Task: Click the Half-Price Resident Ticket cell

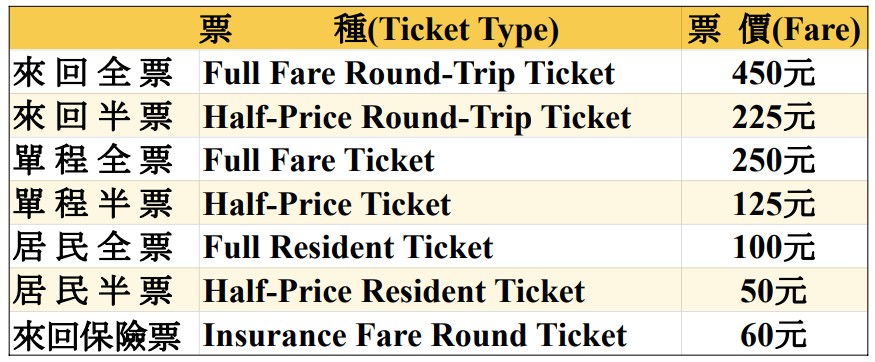Action: coord(440,291)
